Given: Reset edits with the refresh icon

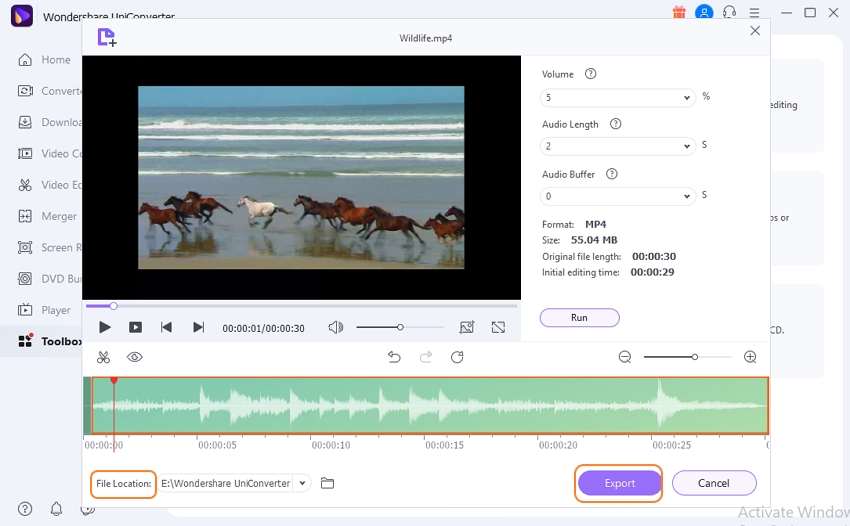Looking at the screenshot, I should [457, 357].
